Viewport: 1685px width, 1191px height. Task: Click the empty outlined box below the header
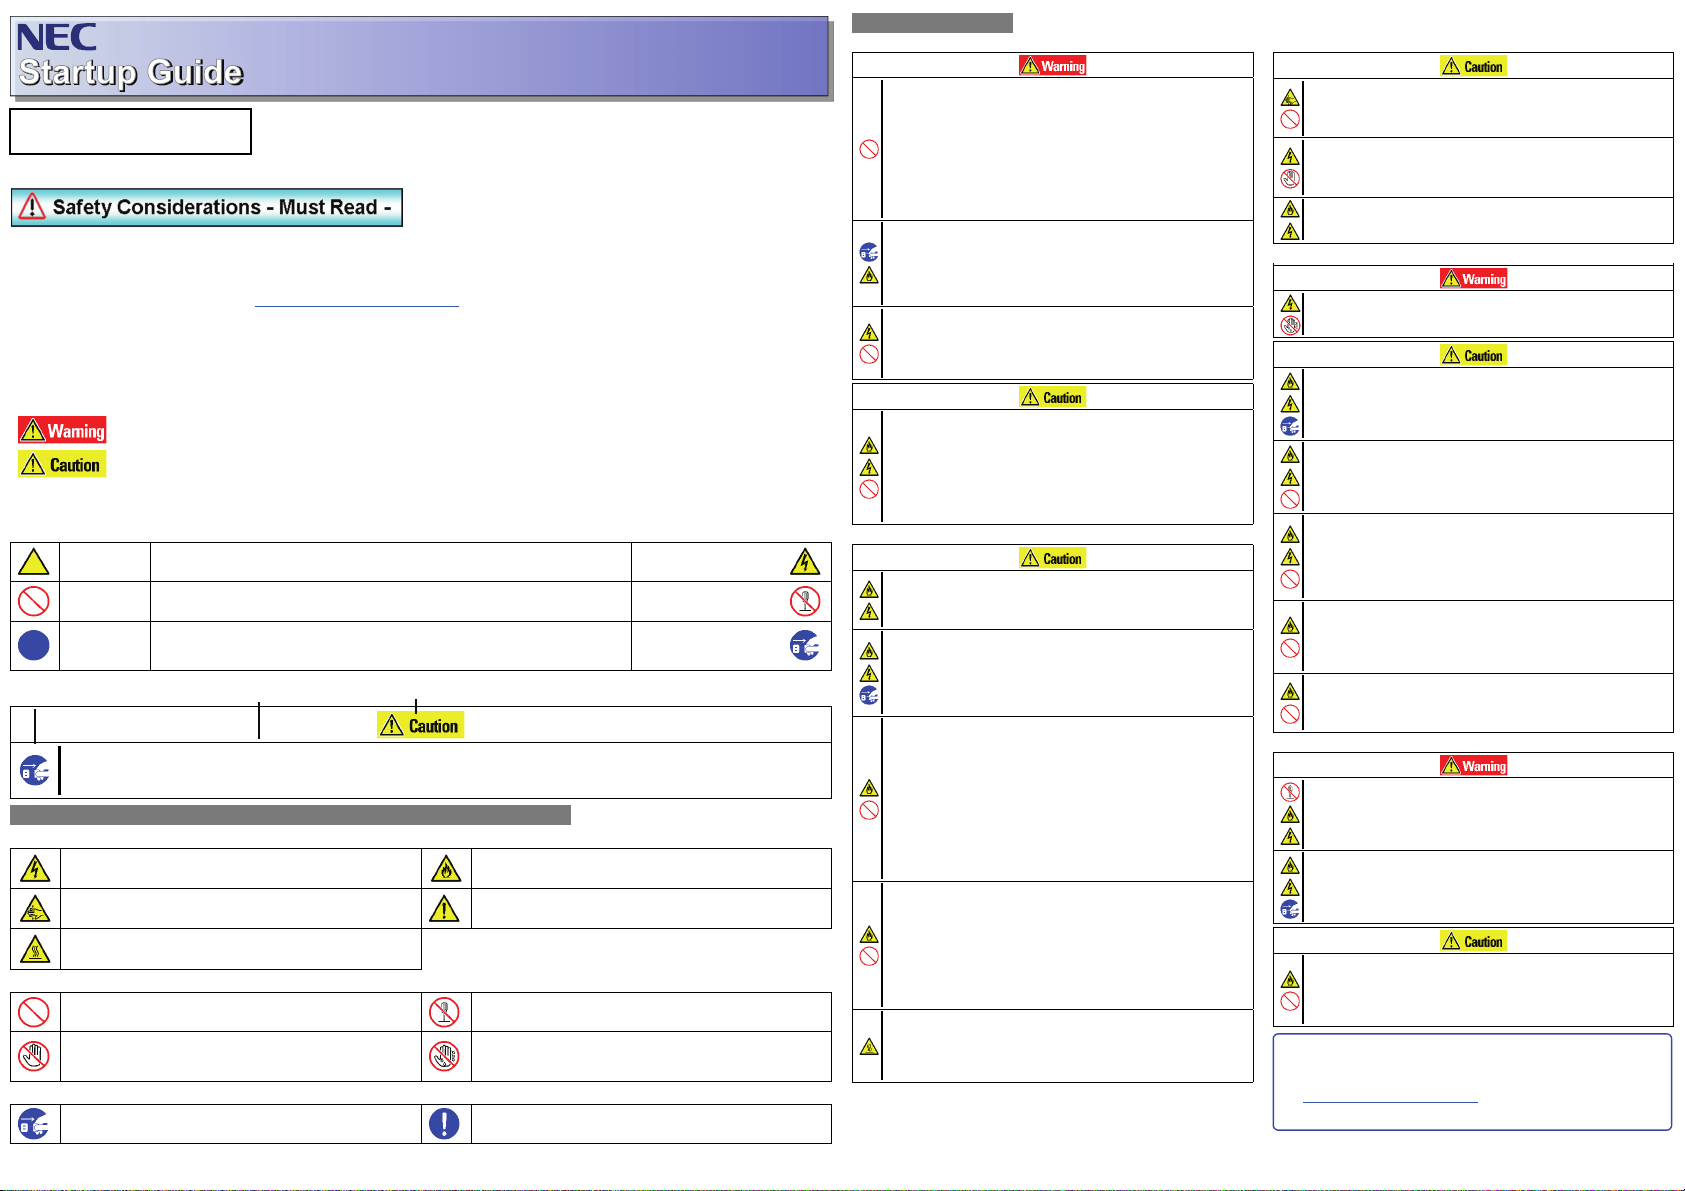click(130, 131)
